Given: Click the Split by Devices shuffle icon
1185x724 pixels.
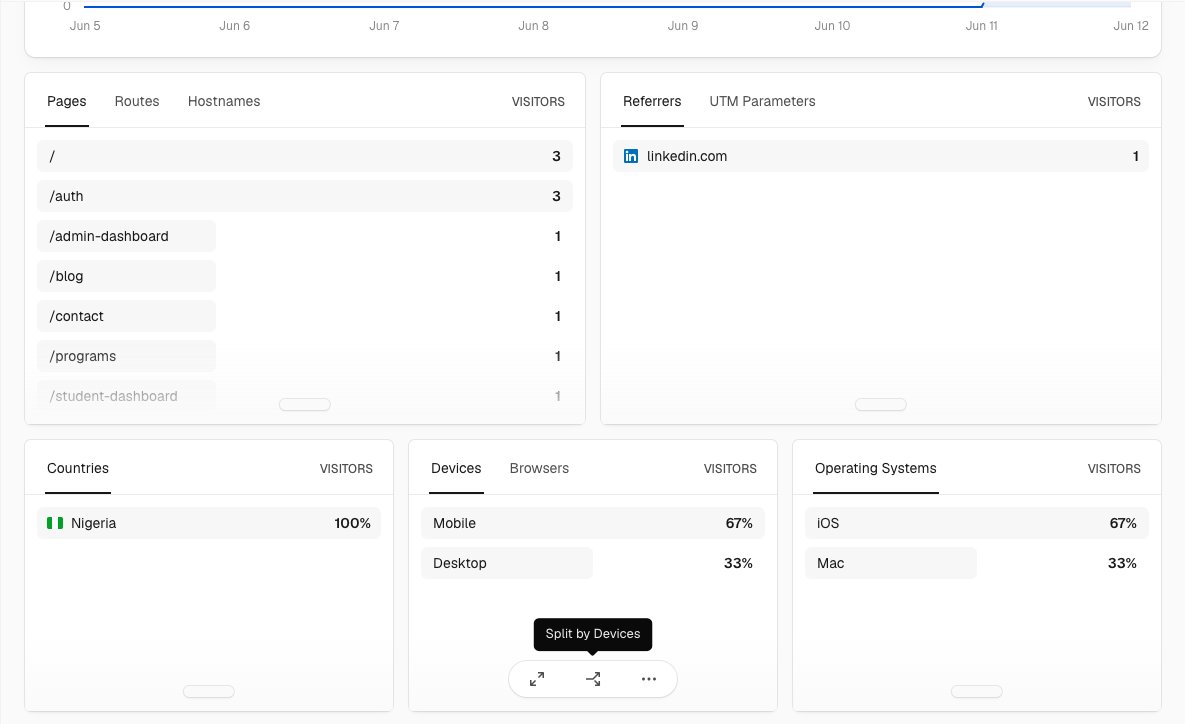Looking at the screenshot, I should [593, 679].
